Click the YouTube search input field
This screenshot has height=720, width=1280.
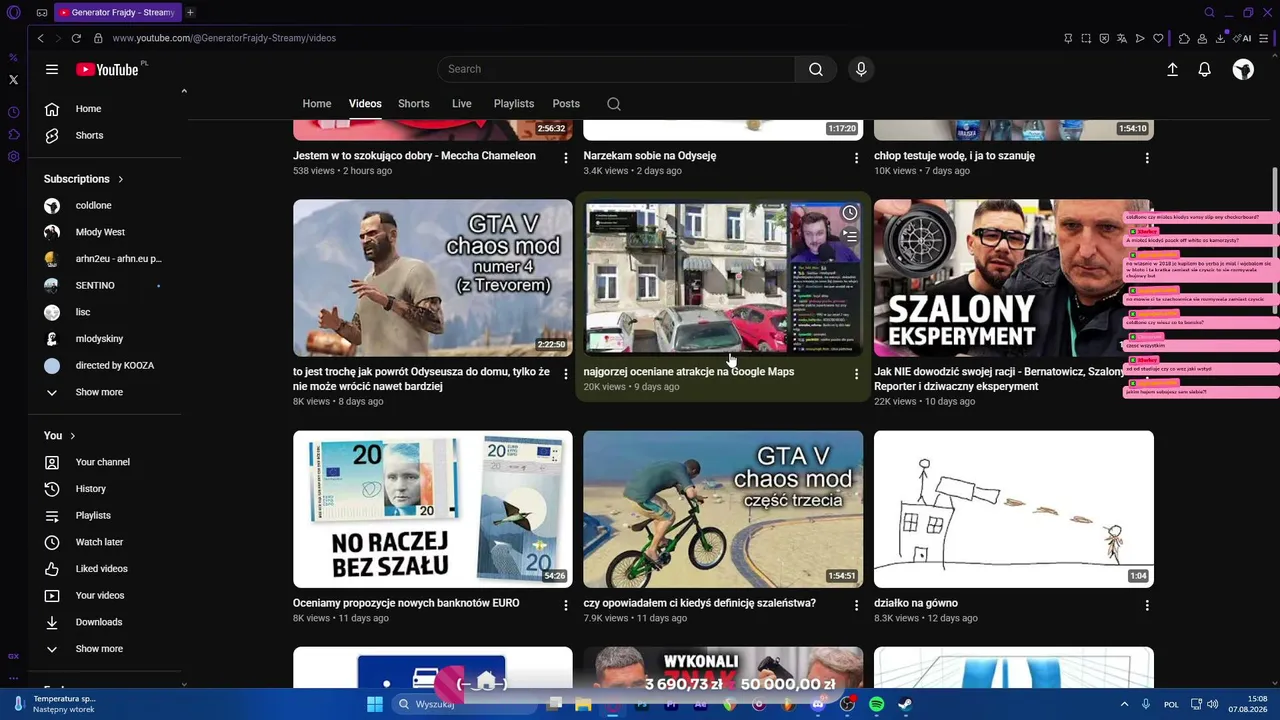pos(616,69)
